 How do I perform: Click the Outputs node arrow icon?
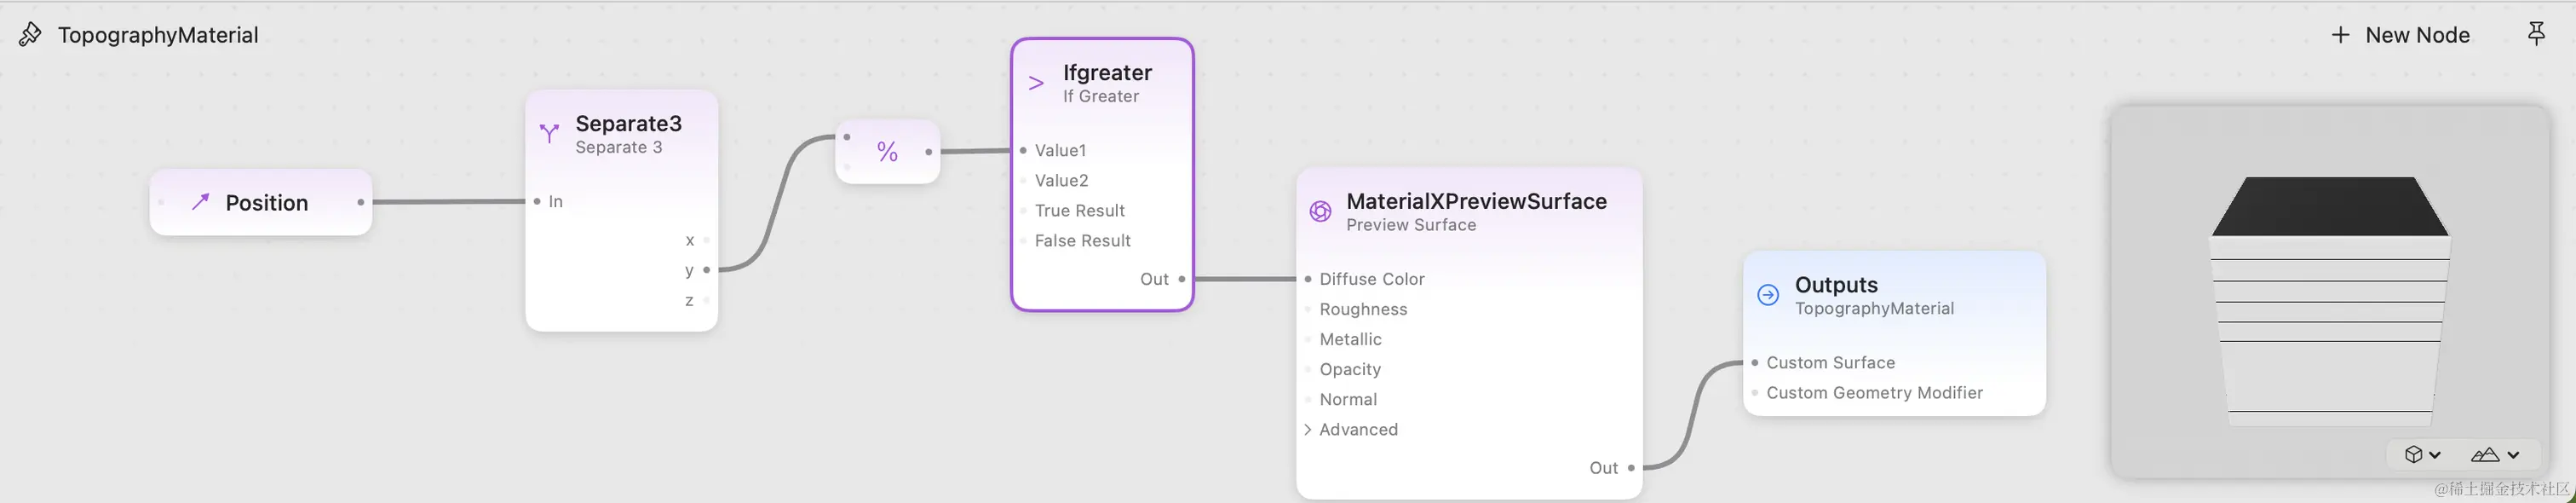click(1768, 295)
